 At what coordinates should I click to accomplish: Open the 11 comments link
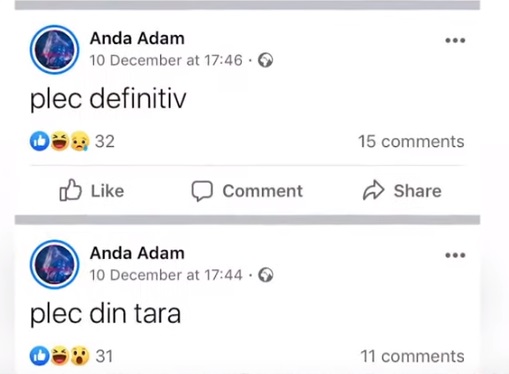[x=412, y=356]
